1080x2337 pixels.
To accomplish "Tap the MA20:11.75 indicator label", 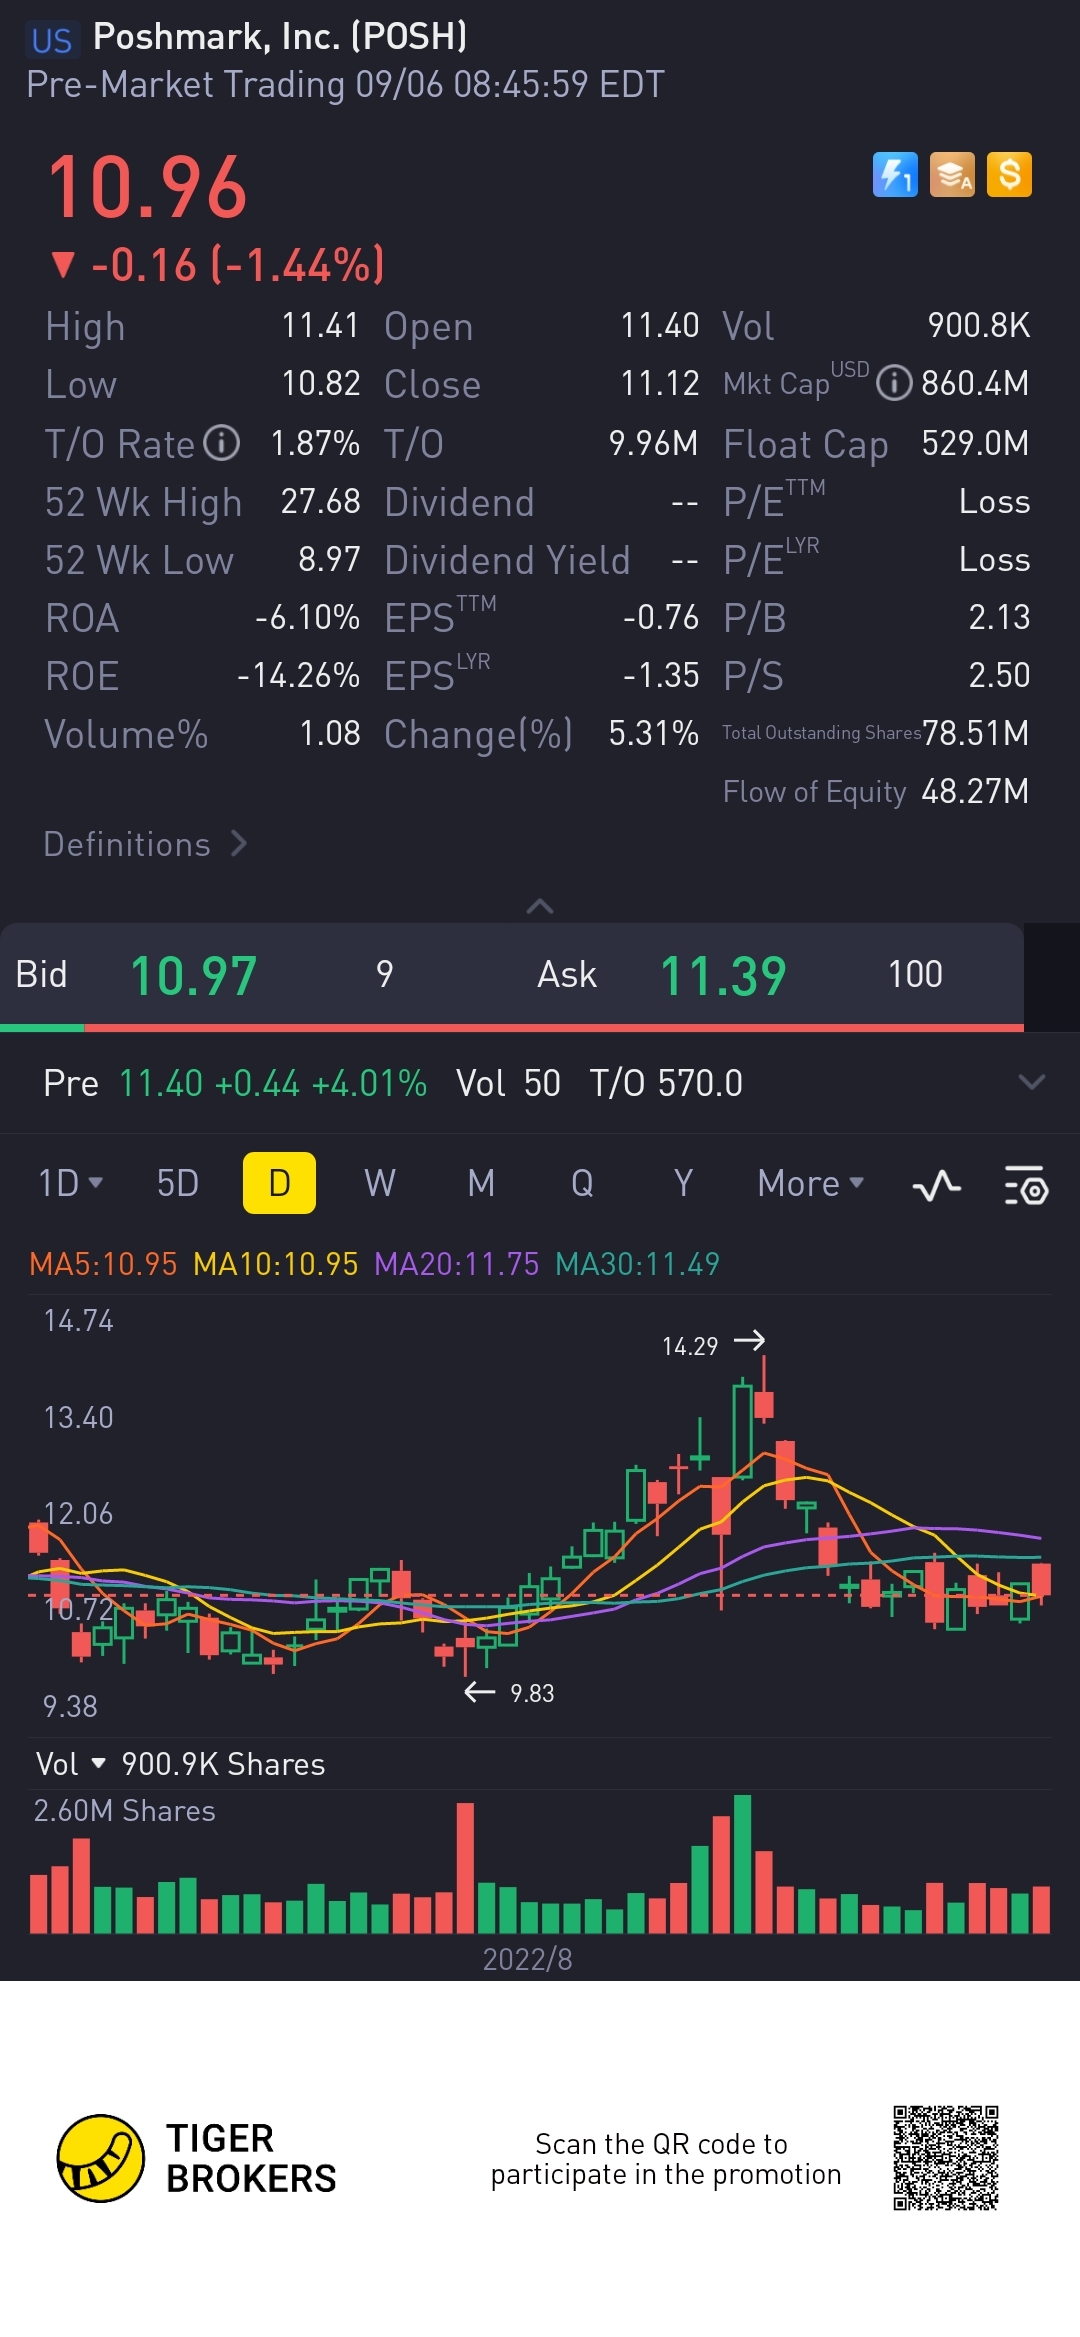I will [457, 1264].
